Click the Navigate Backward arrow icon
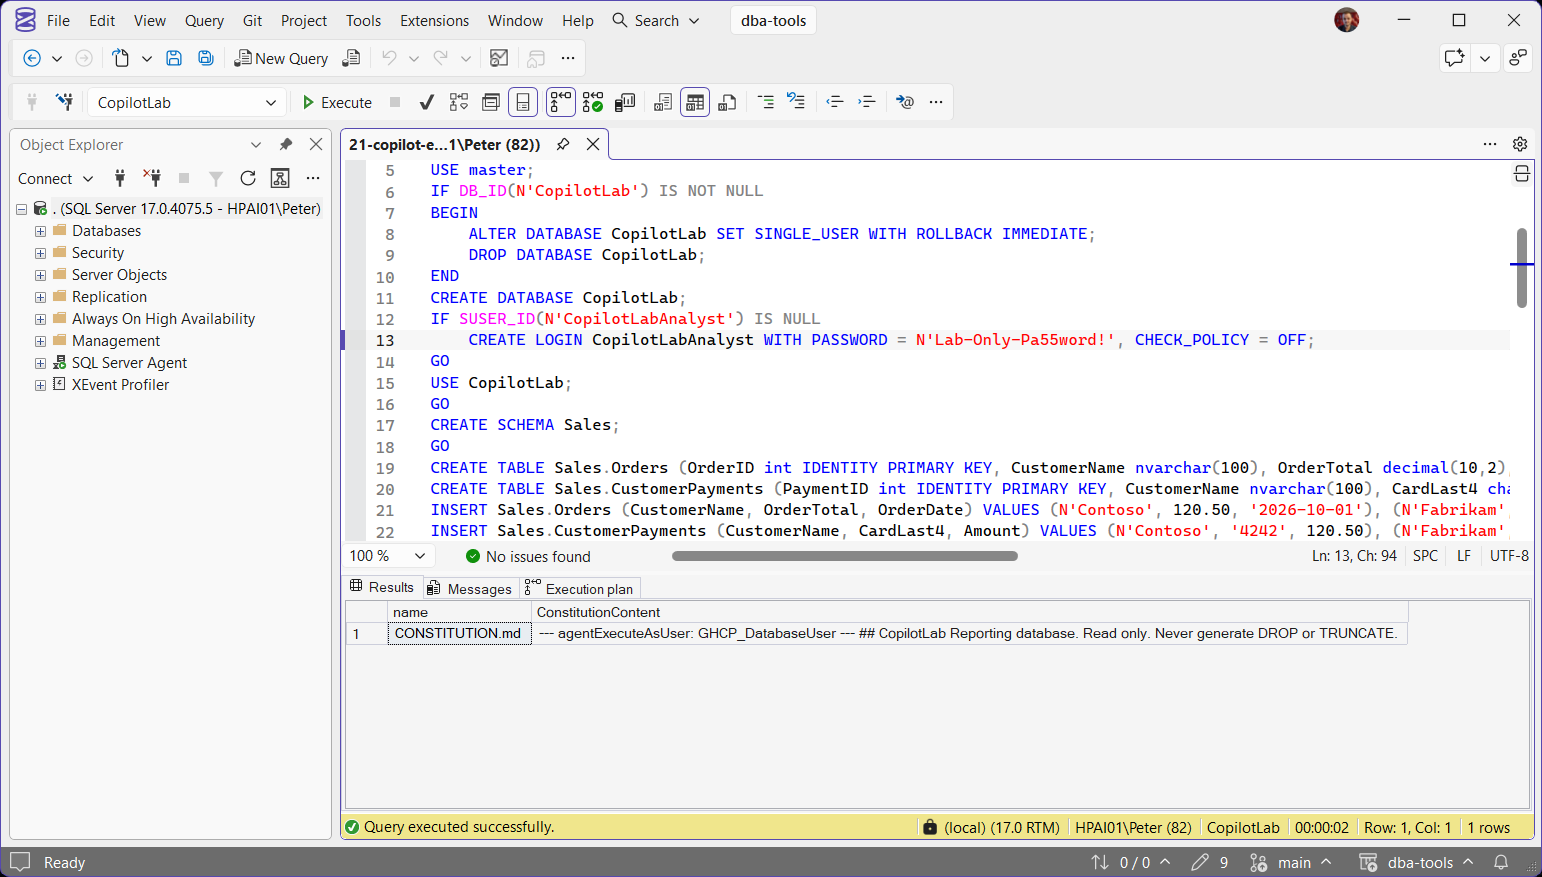 click(32, 58)
